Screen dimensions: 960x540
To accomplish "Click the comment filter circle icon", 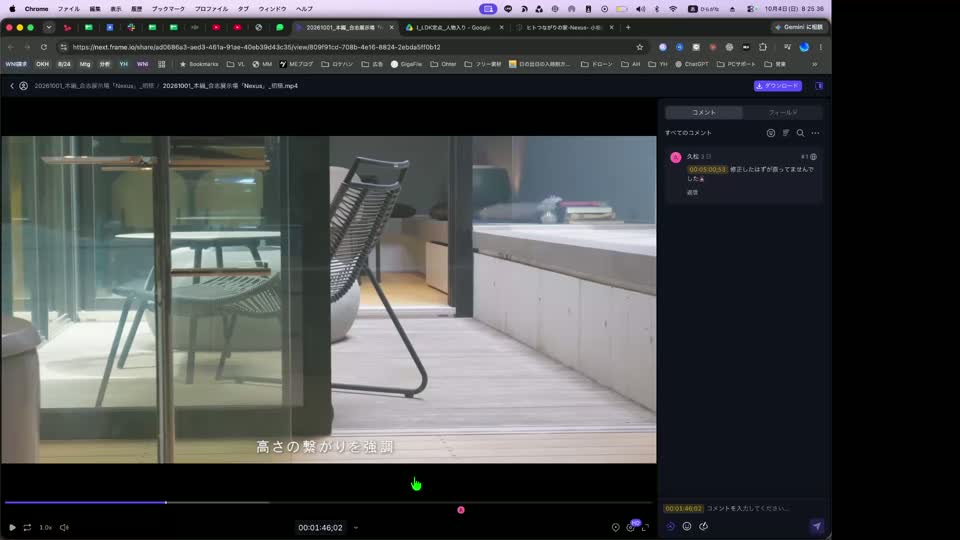I will 771,133.
